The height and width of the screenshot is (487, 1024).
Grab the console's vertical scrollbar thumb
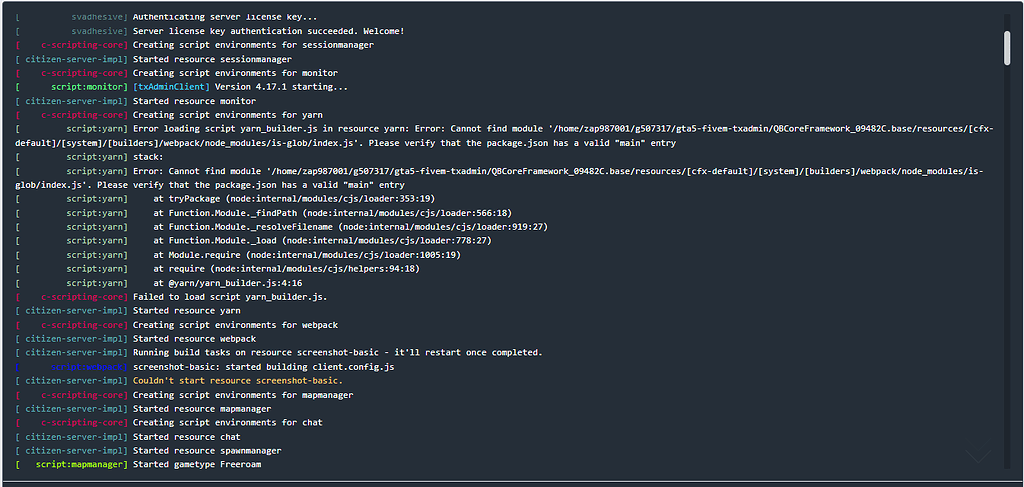coord(1007,44)
